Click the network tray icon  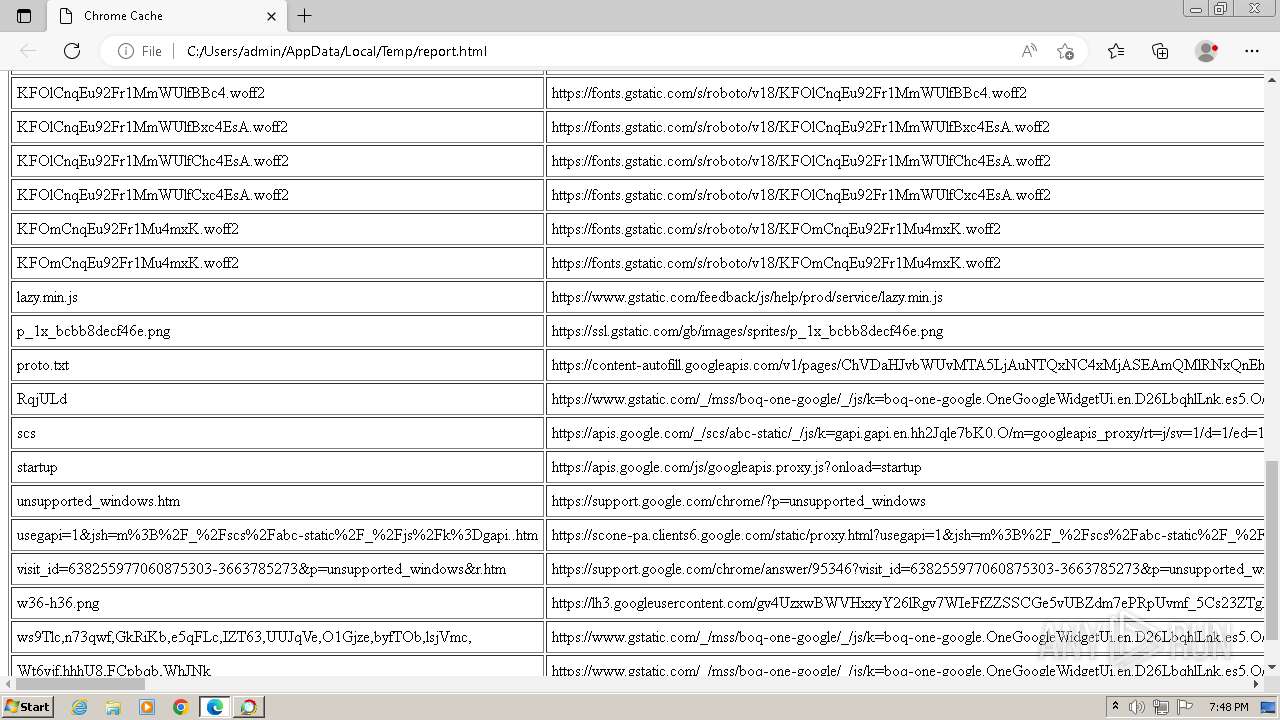coord(1161,707)
